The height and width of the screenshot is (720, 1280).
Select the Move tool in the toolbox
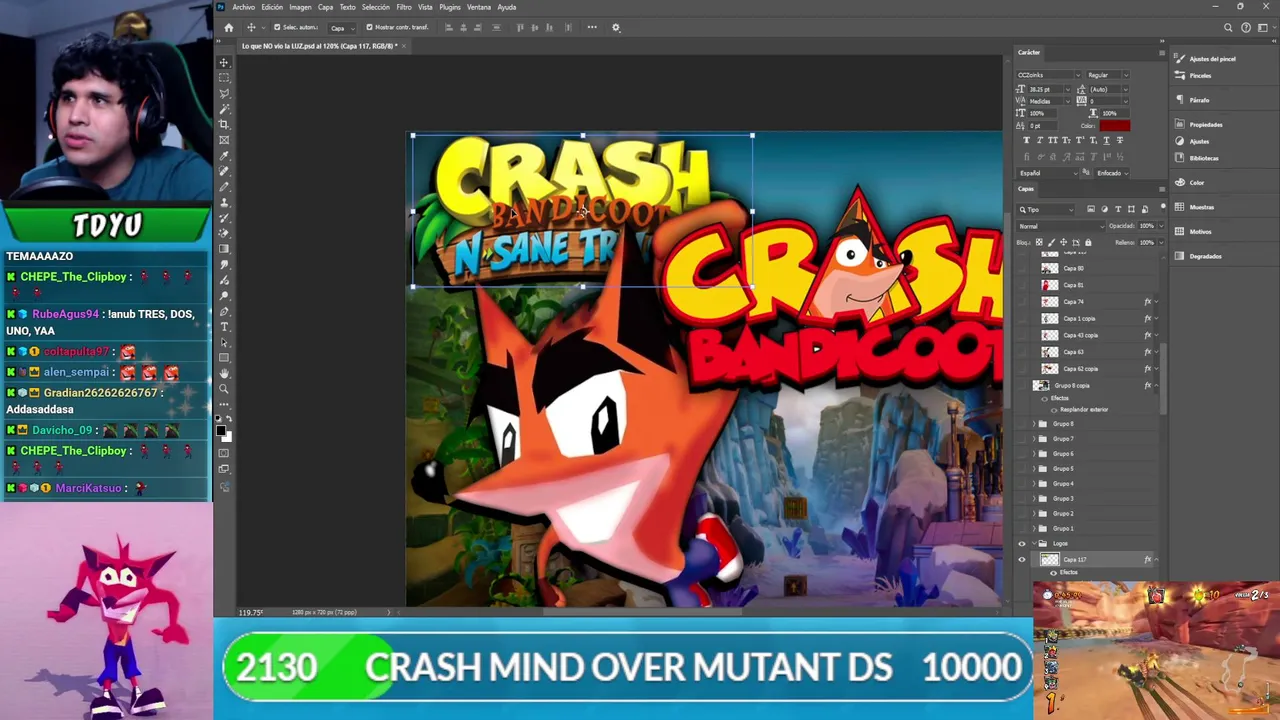click(224, 62)
